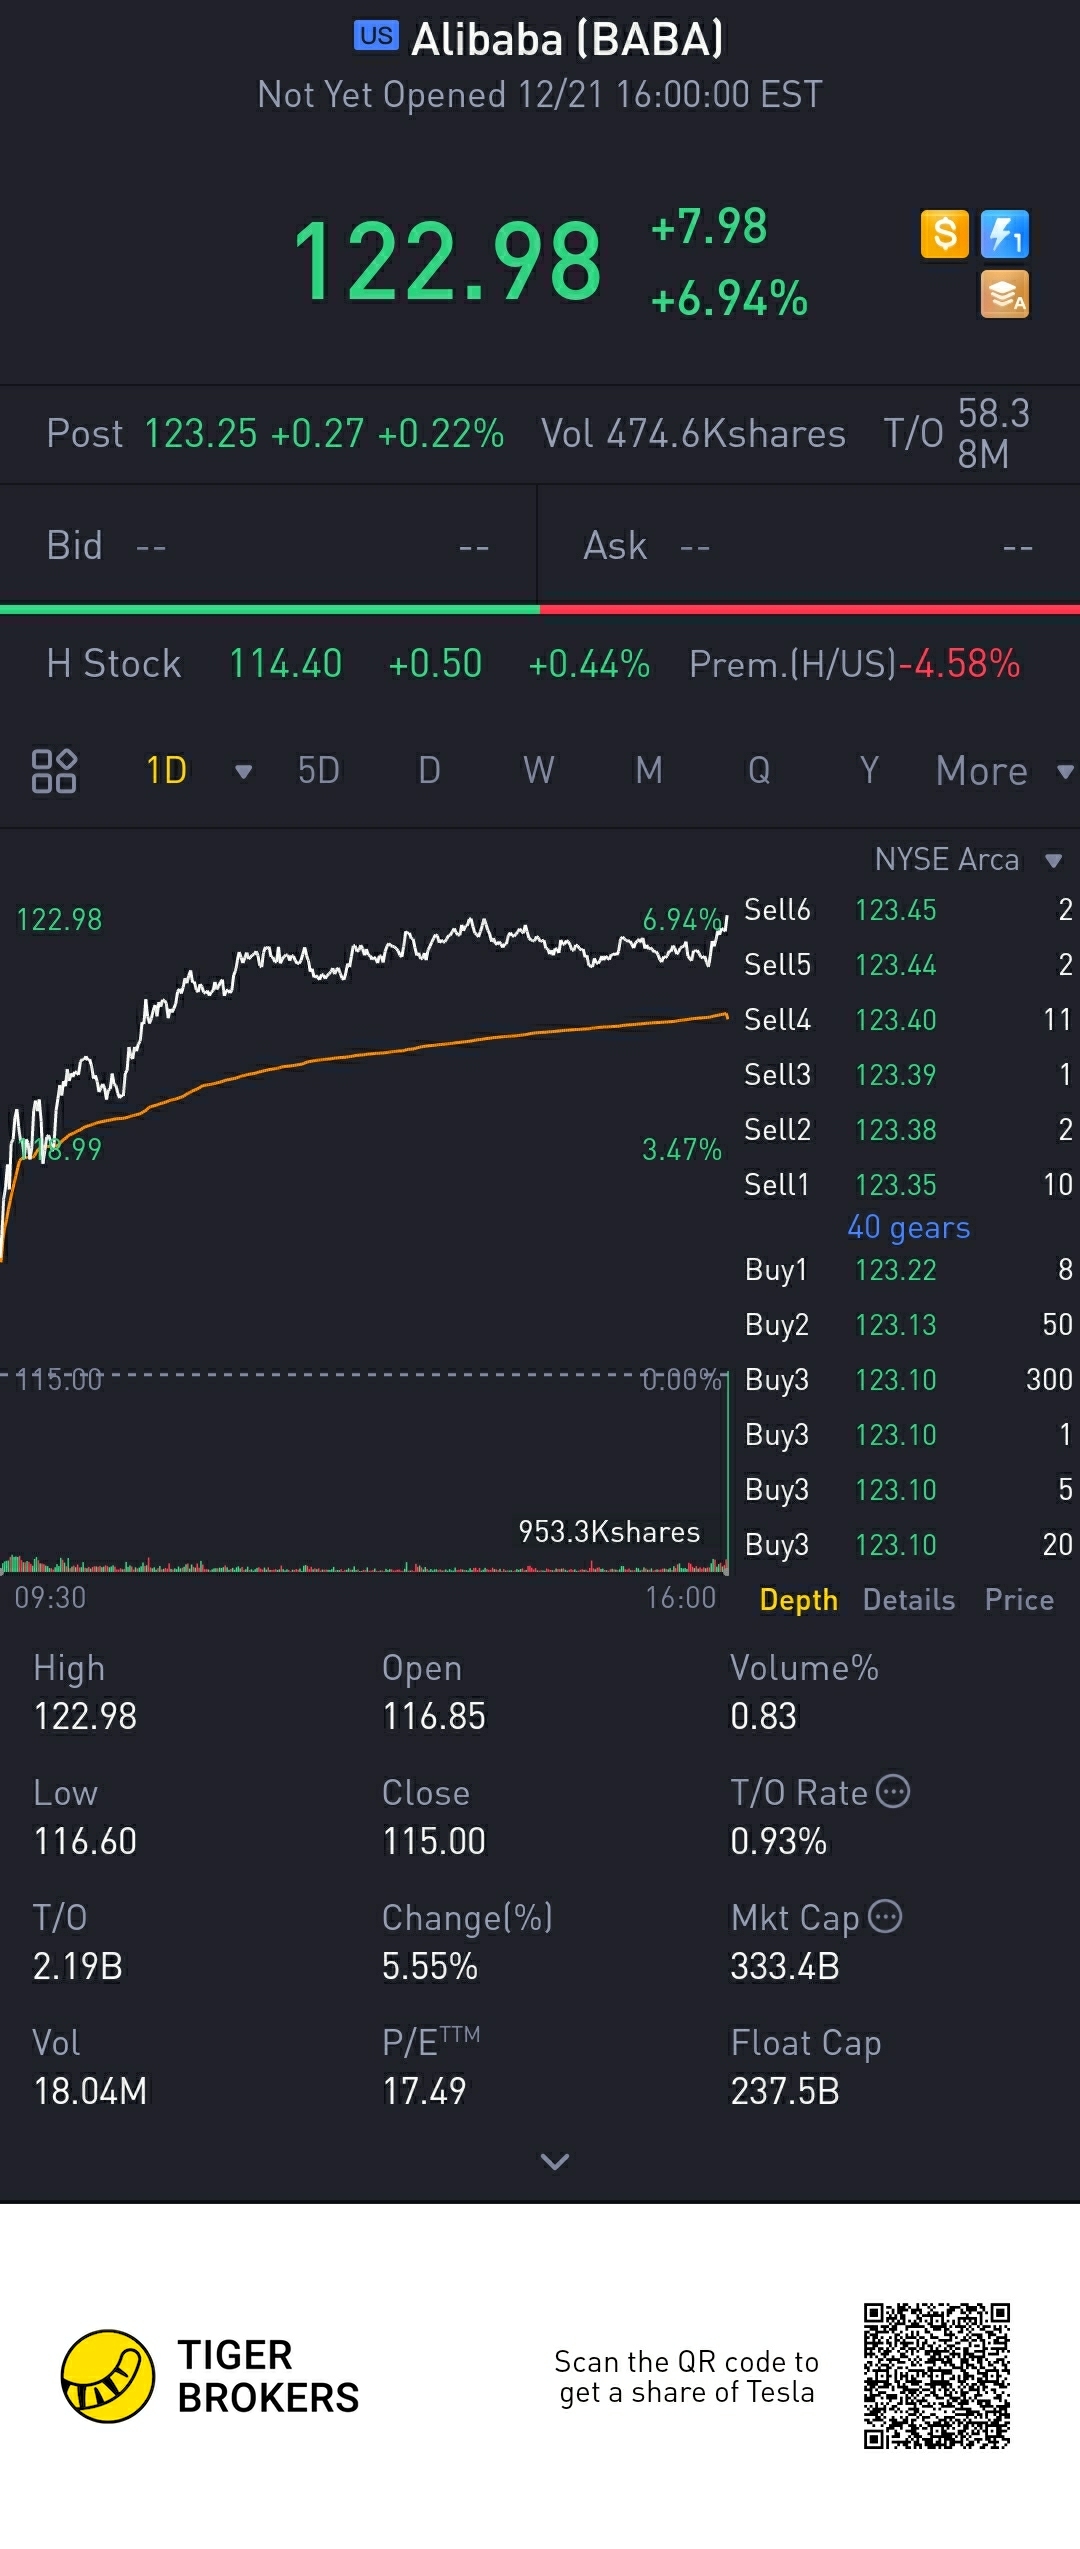Tap Sell1 price 123.35
This screenshot has height=2549, width=1080.
click(895, 1185)
